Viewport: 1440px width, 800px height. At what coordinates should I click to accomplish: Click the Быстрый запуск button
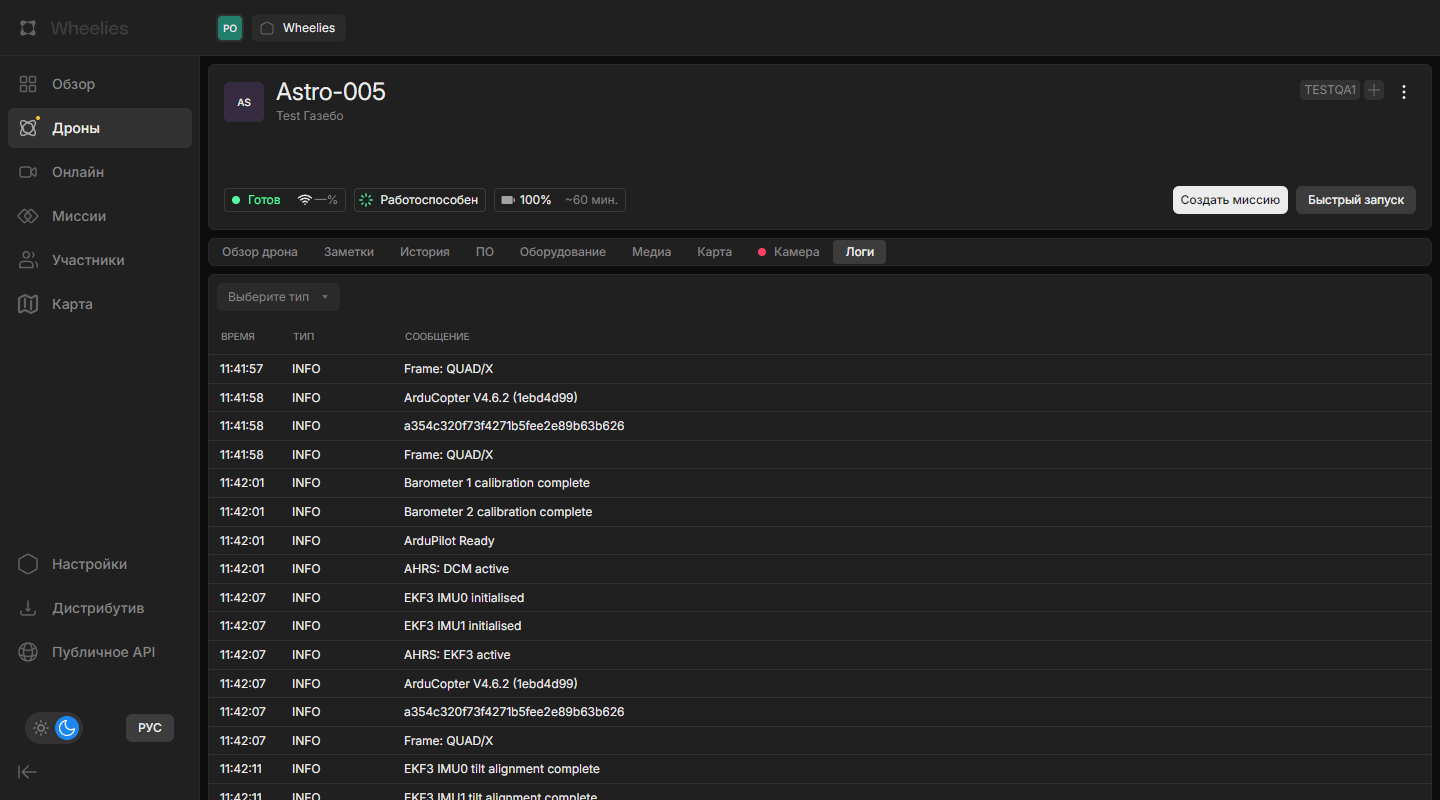[x=1355, y=200]
